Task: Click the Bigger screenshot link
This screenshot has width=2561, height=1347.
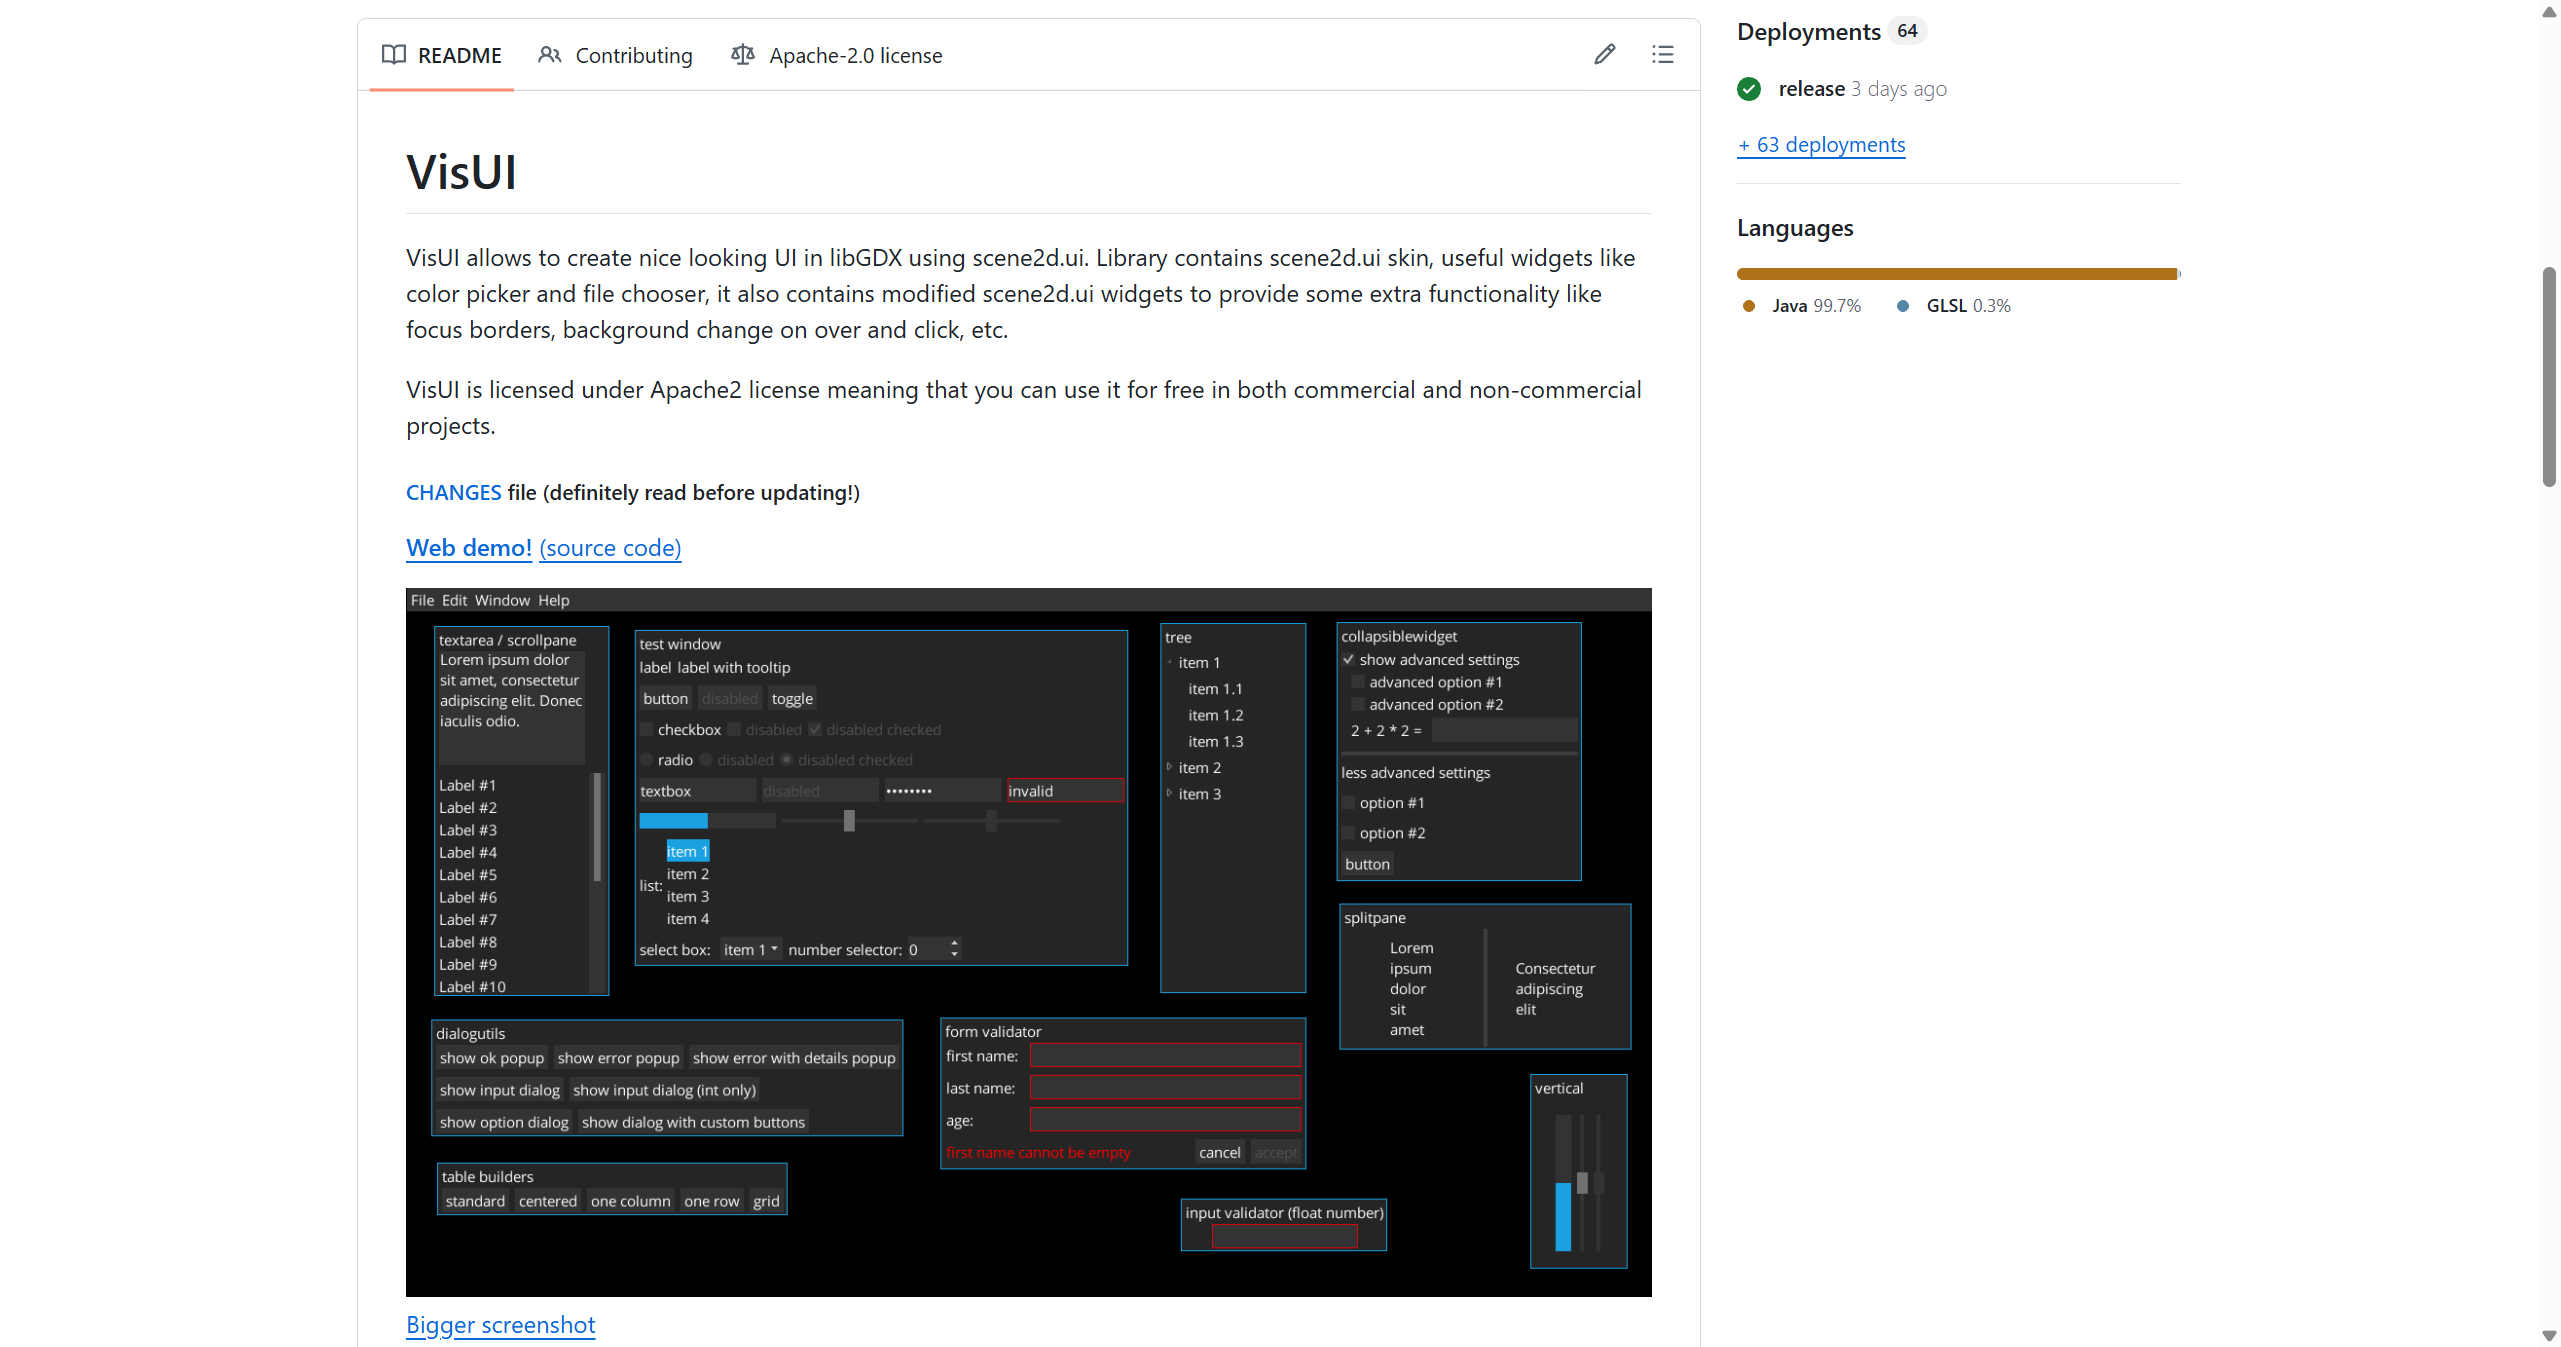Action: [x=500, y=1325]
